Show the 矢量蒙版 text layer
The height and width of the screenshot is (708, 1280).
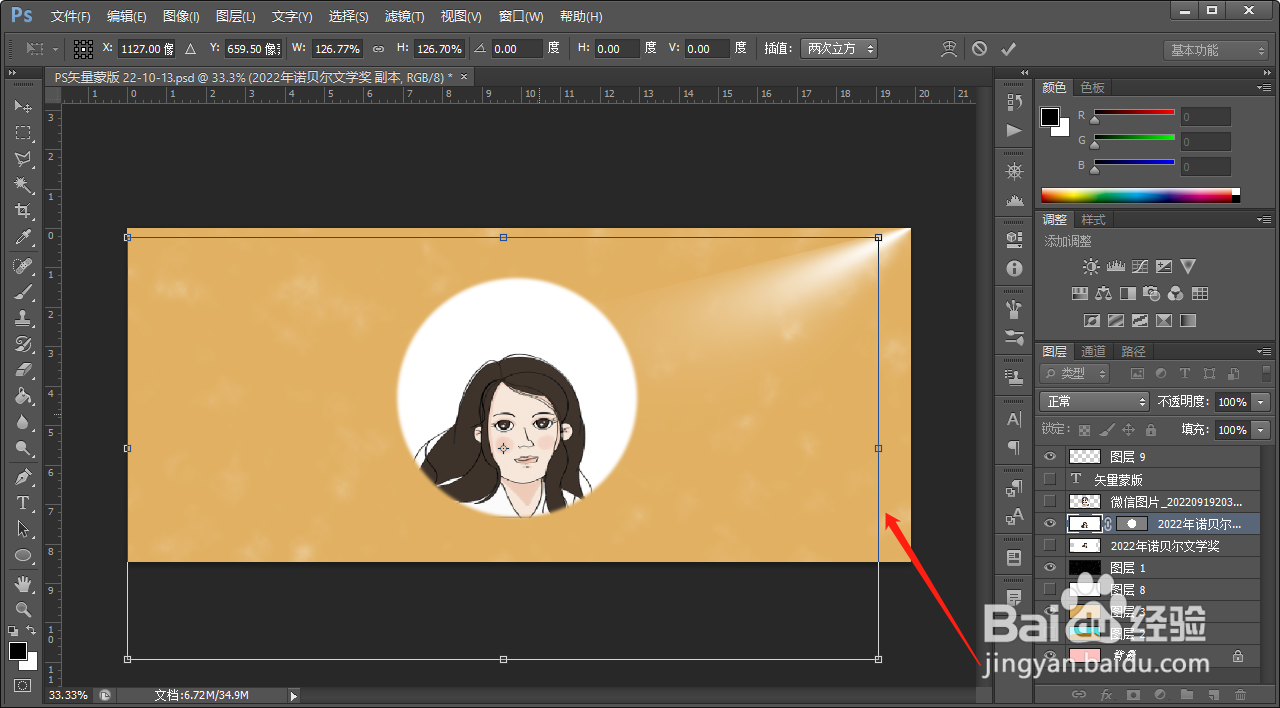1049,479
